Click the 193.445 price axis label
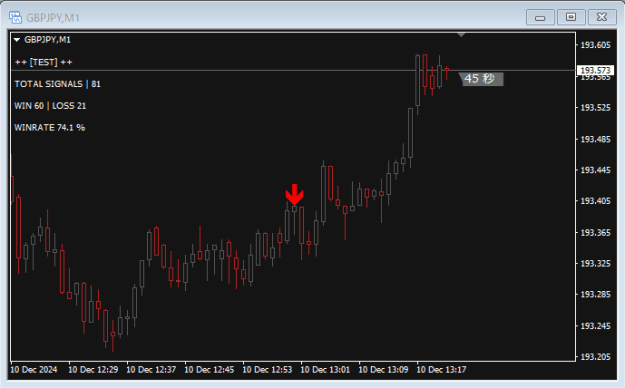Image resolution: width=625 pixels, height=388 pixels. [595, 170]
